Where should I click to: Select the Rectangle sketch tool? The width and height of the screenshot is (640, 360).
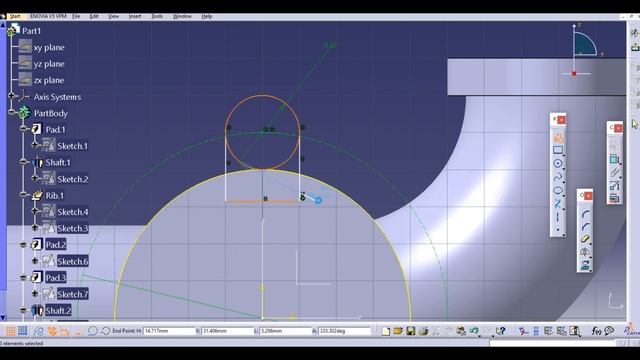pos(558,150)
